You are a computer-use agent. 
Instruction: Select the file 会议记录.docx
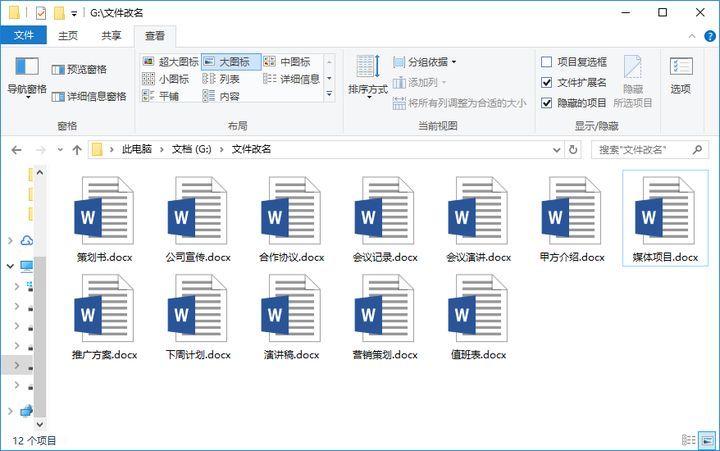(x=385, y=219)
